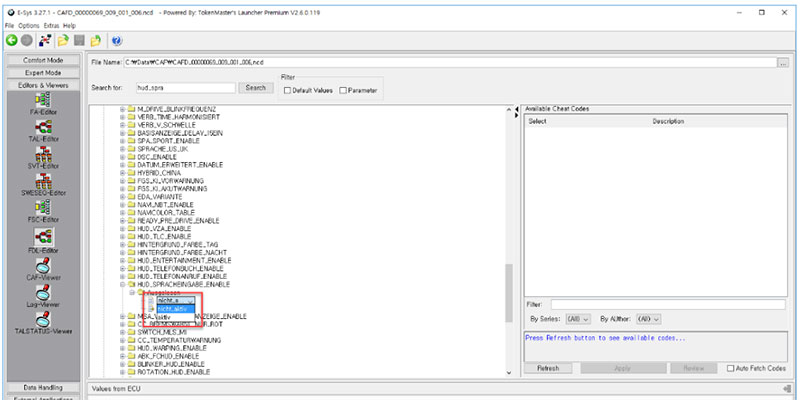The image size is (800, 400).
Task: Click the second folder toolbar icon after save
Action: 95,40
